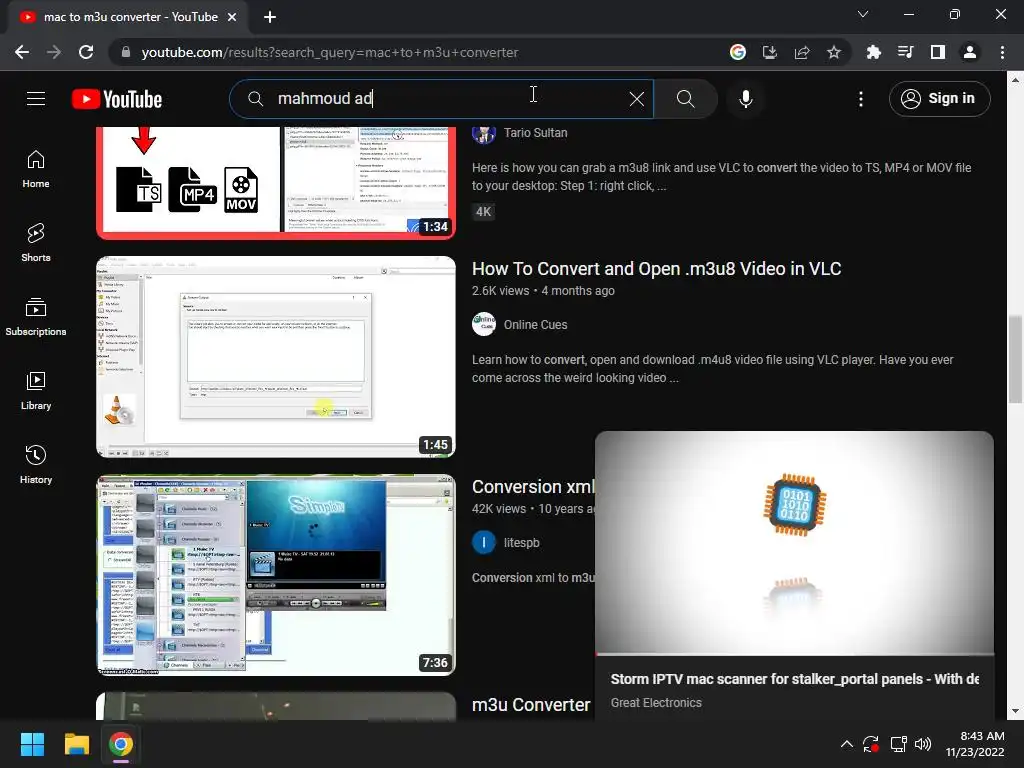Viewport: 1024px width, 768px height.
Task: Click the install app icon in address bar
Action: (x=770, y=52)
